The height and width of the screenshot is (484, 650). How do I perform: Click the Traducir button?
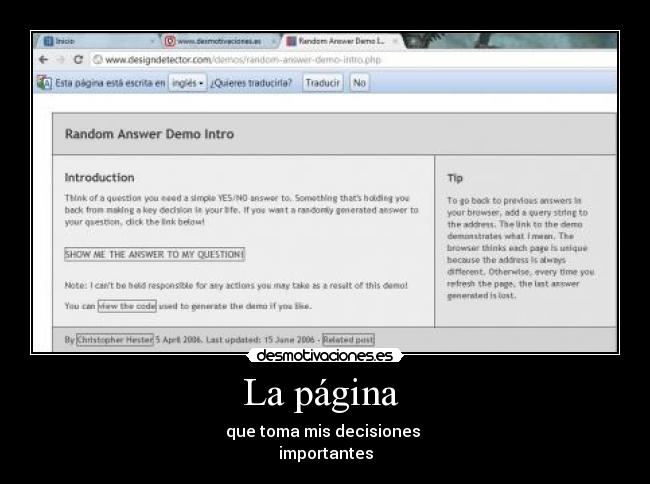coord(323,83)
